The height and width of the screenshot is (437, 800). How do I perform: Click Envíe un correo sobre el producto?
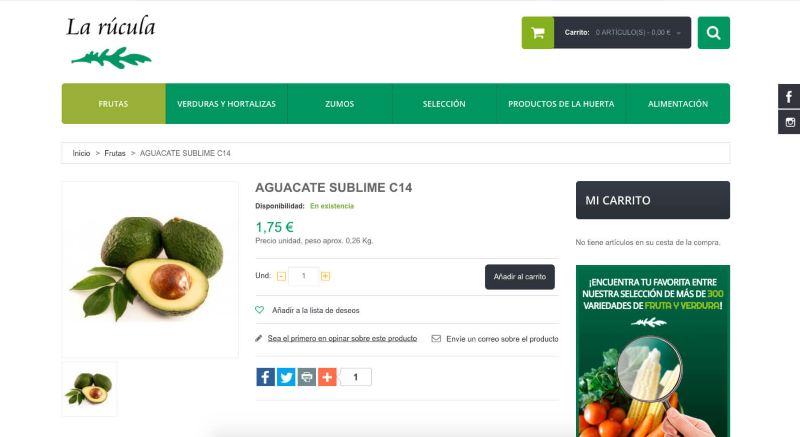[x=502, y=339]
